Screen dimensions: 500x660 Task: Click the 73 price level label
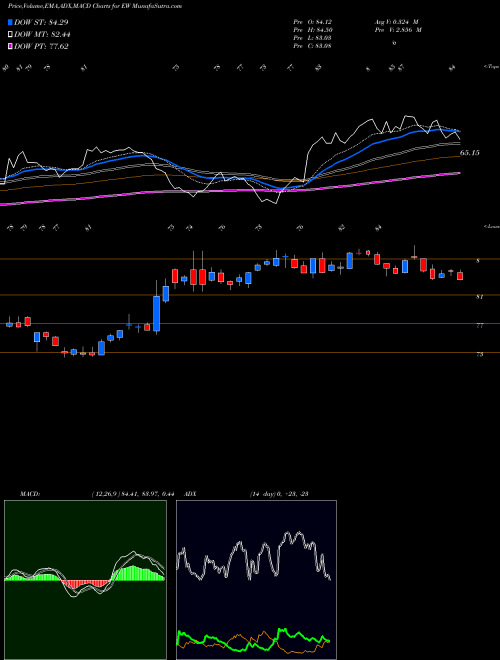tap(479, 354)
